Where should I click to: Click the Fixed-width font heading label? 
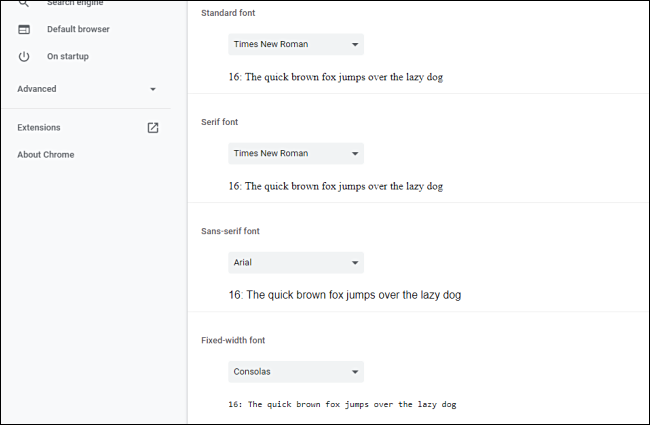point(231,340)
